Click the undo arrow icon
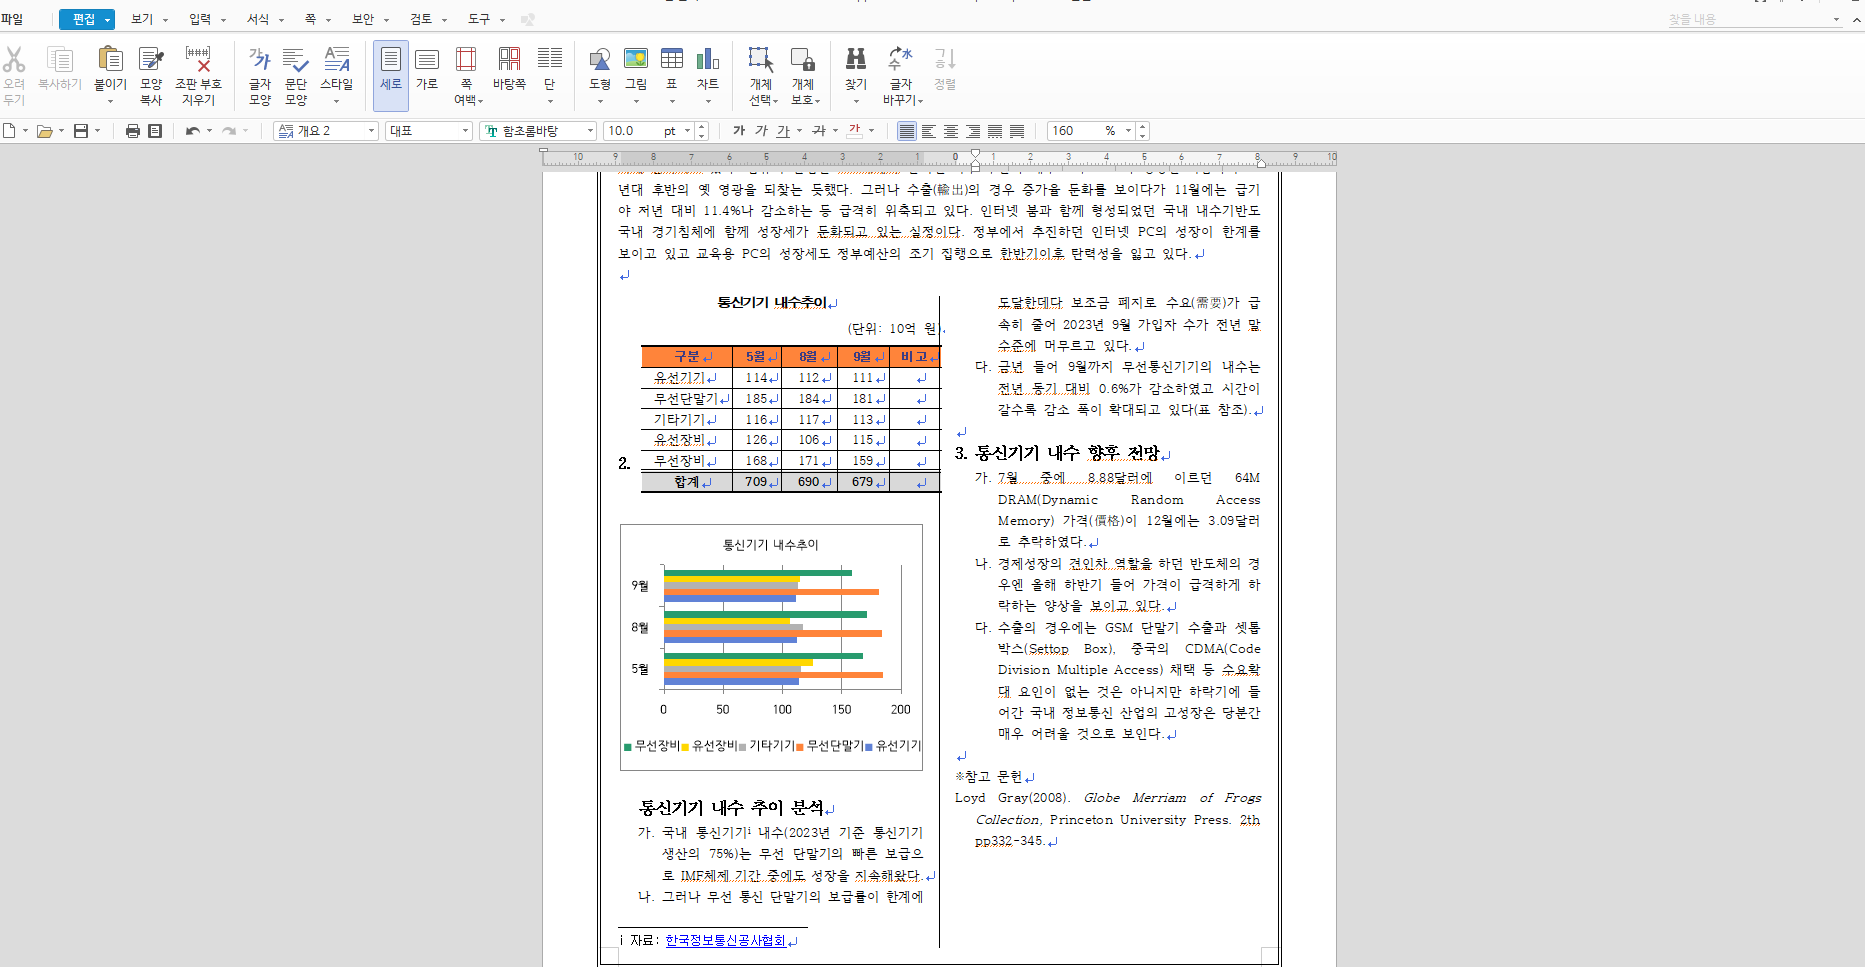 tap(192, 131)
